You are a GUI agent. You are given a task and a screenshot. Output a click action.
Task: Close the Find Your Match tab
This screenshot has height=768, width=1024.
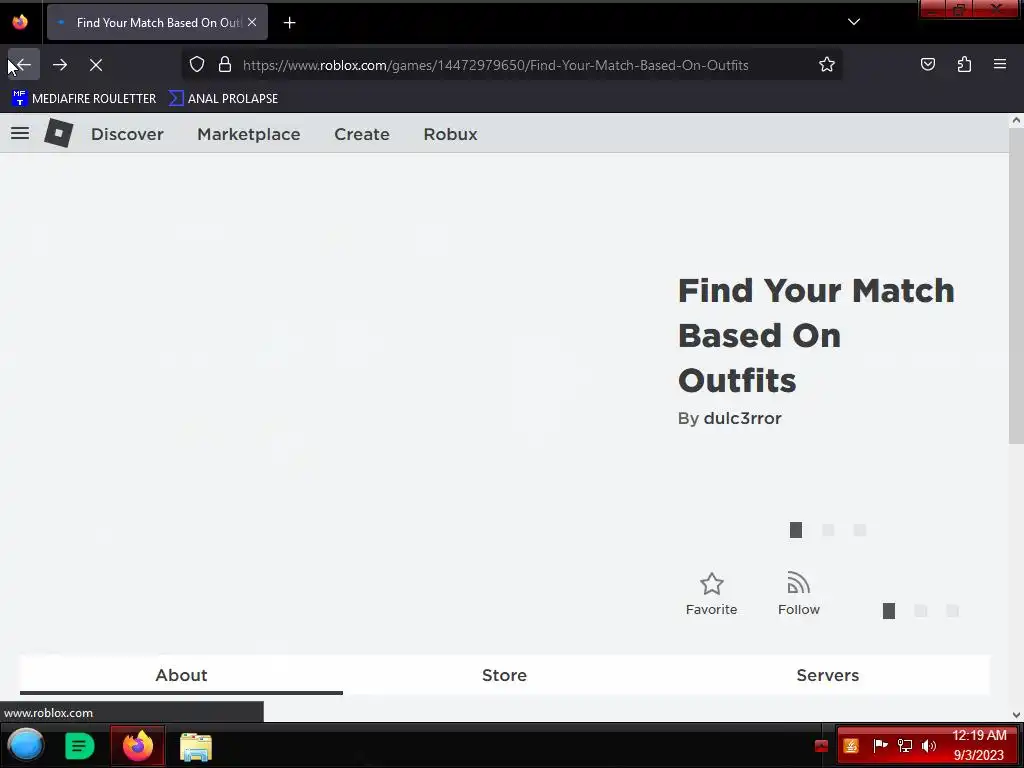click(252, 22)
